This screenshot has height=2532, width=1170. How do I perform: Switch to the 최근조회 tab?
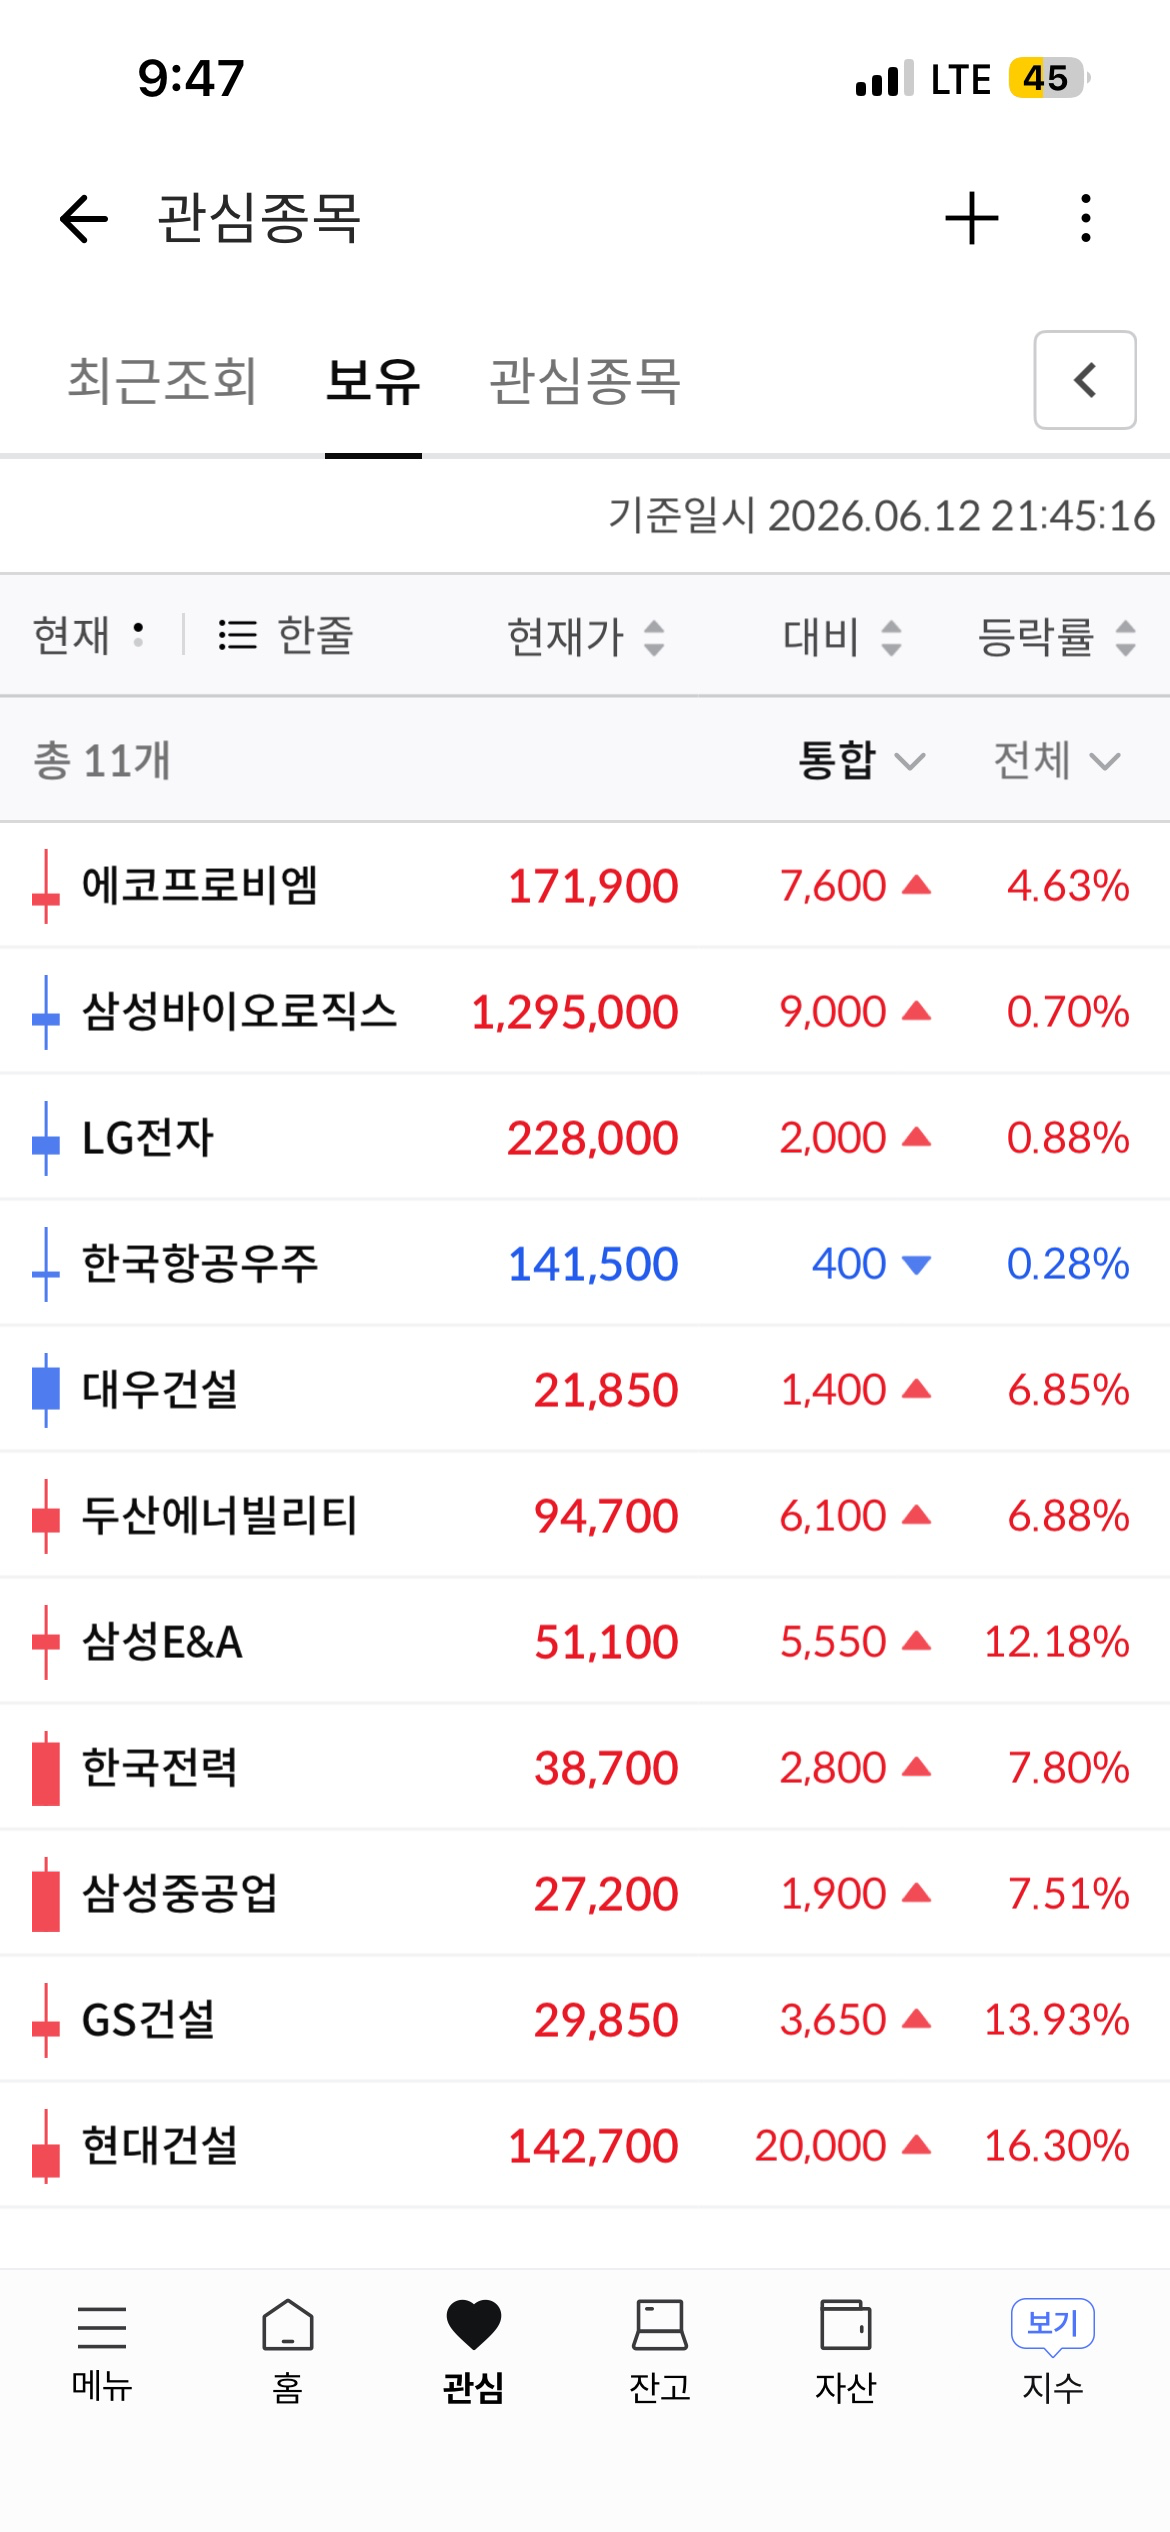pyautogui.click(x=163, y=381)
